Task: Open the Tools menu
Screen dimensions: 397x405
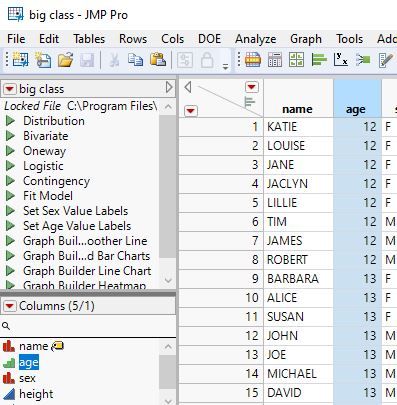Action: pos(349,39)
